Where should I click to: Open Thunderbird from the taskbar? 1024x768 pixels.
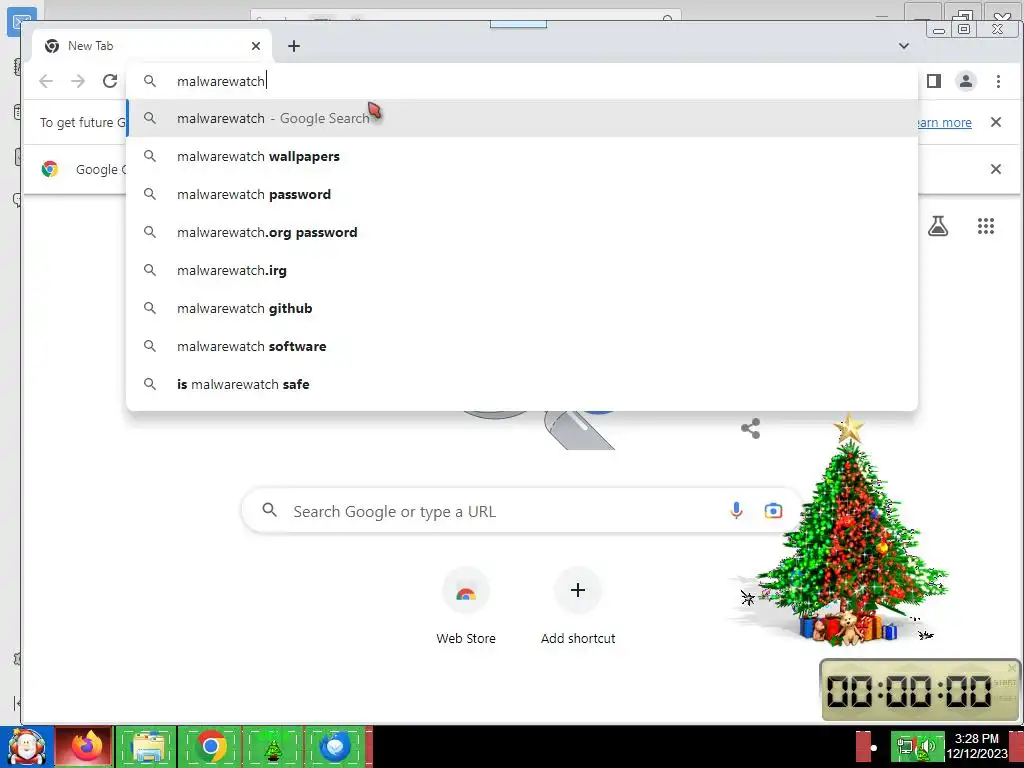335,747
